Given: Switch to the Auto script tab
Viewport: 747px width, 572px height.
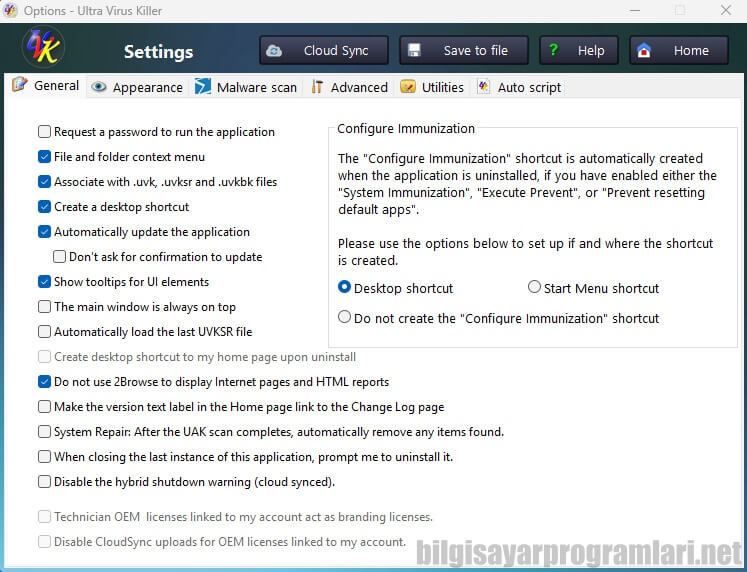Looking at the screenshot, I should pos(519,87).
